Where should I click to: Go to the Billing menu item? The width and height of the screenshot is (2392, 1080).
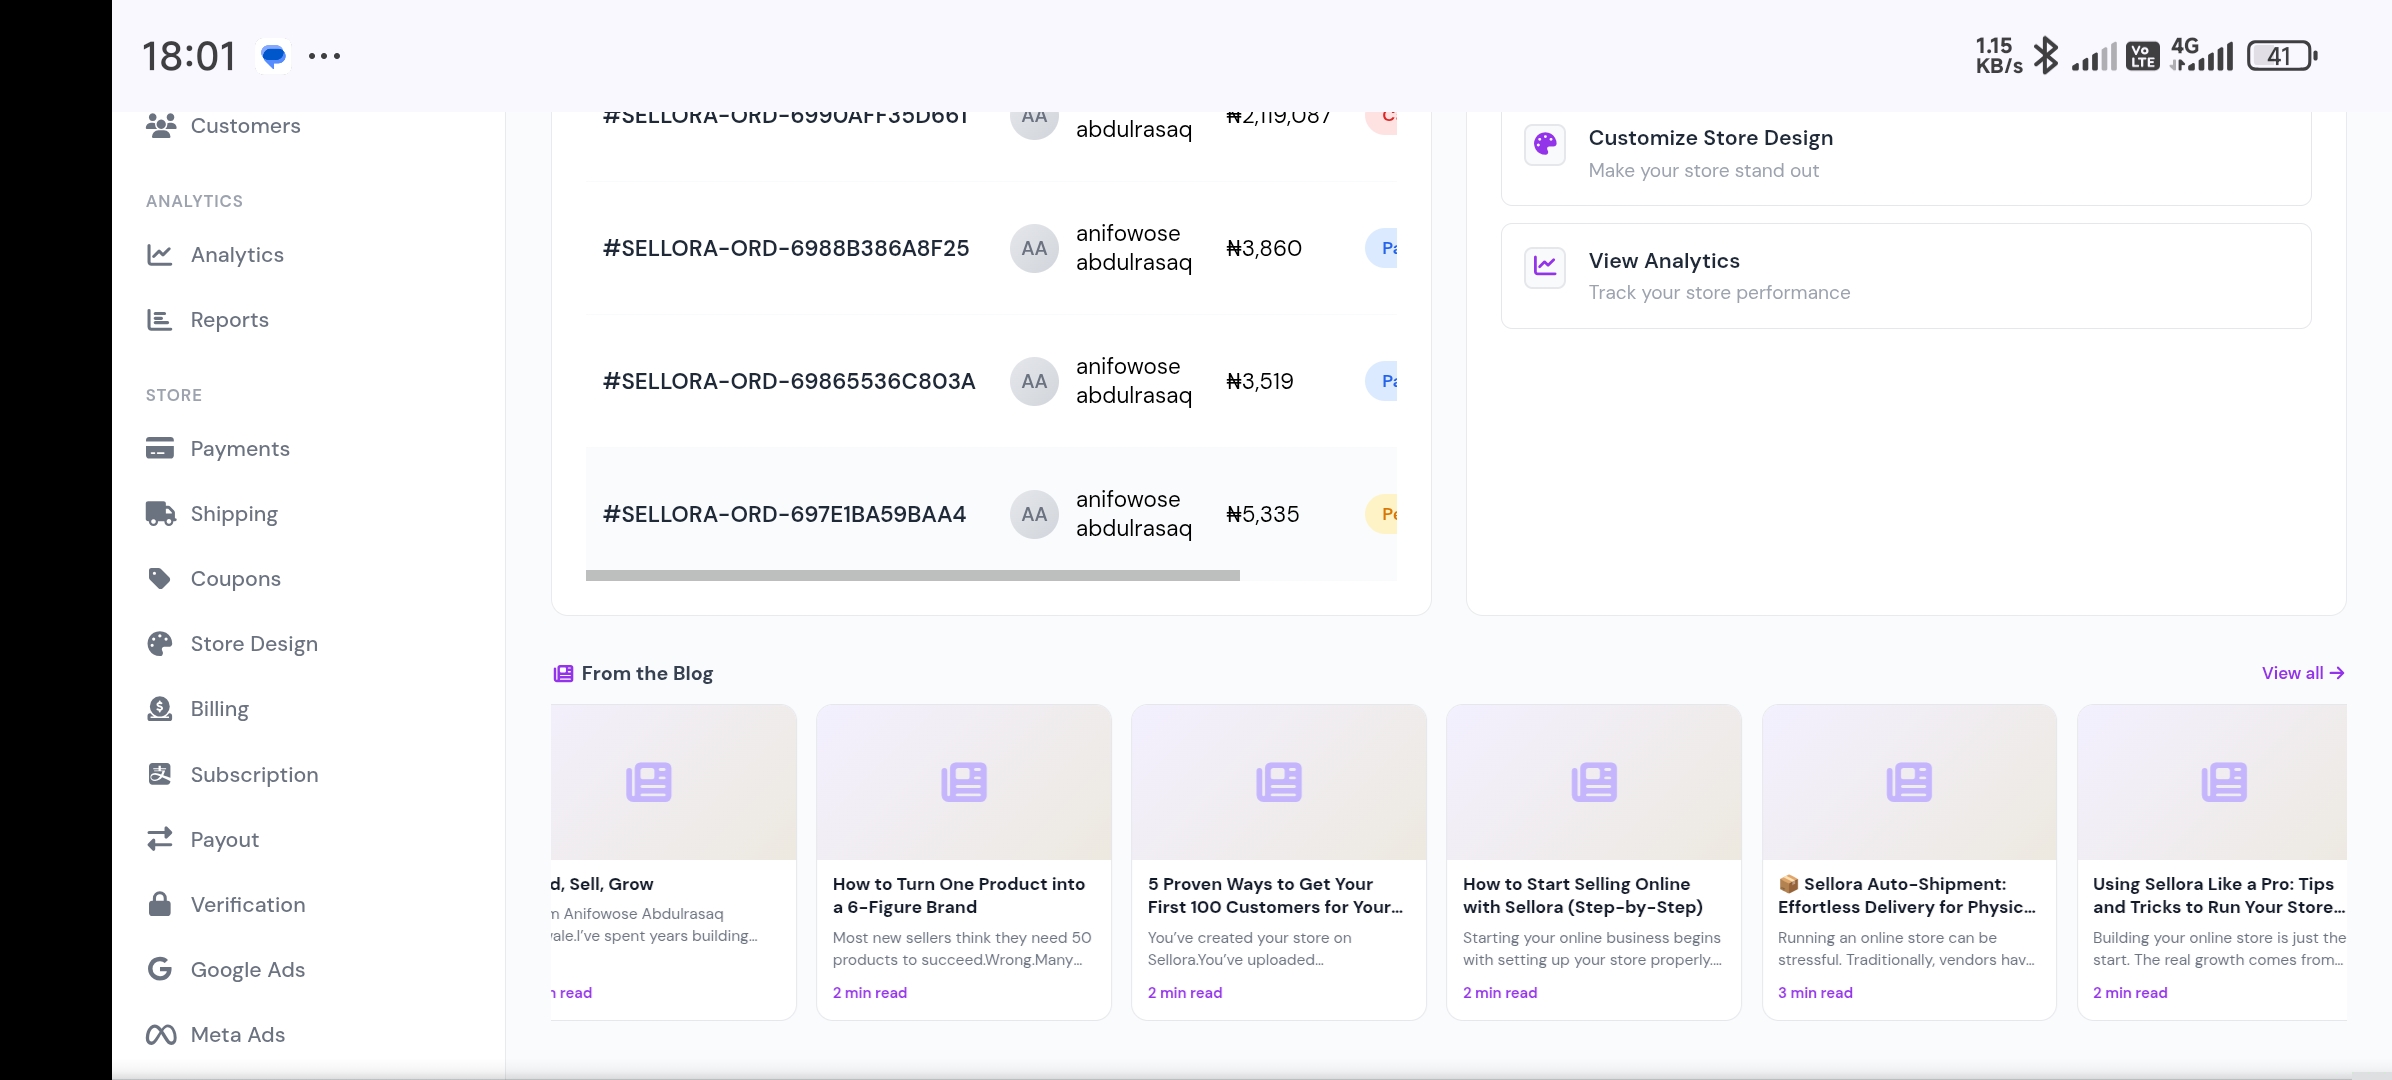pyautogui.click(x=219, y=709)
